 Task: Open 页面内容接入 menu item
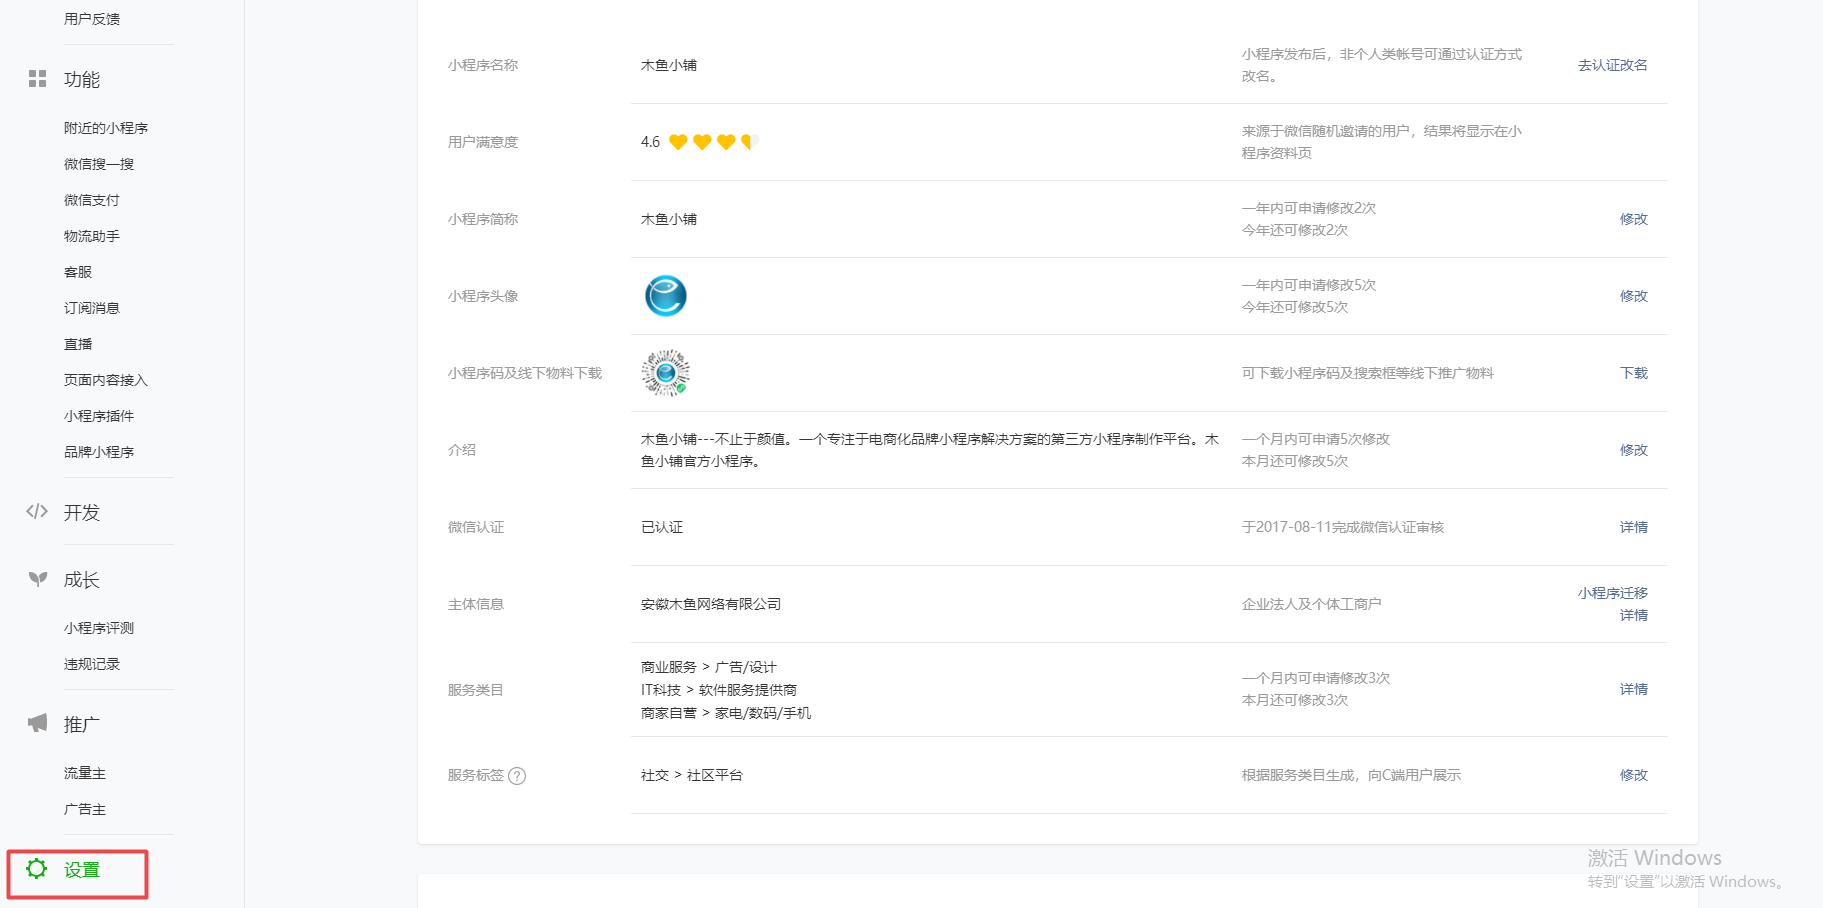[106, 380]
